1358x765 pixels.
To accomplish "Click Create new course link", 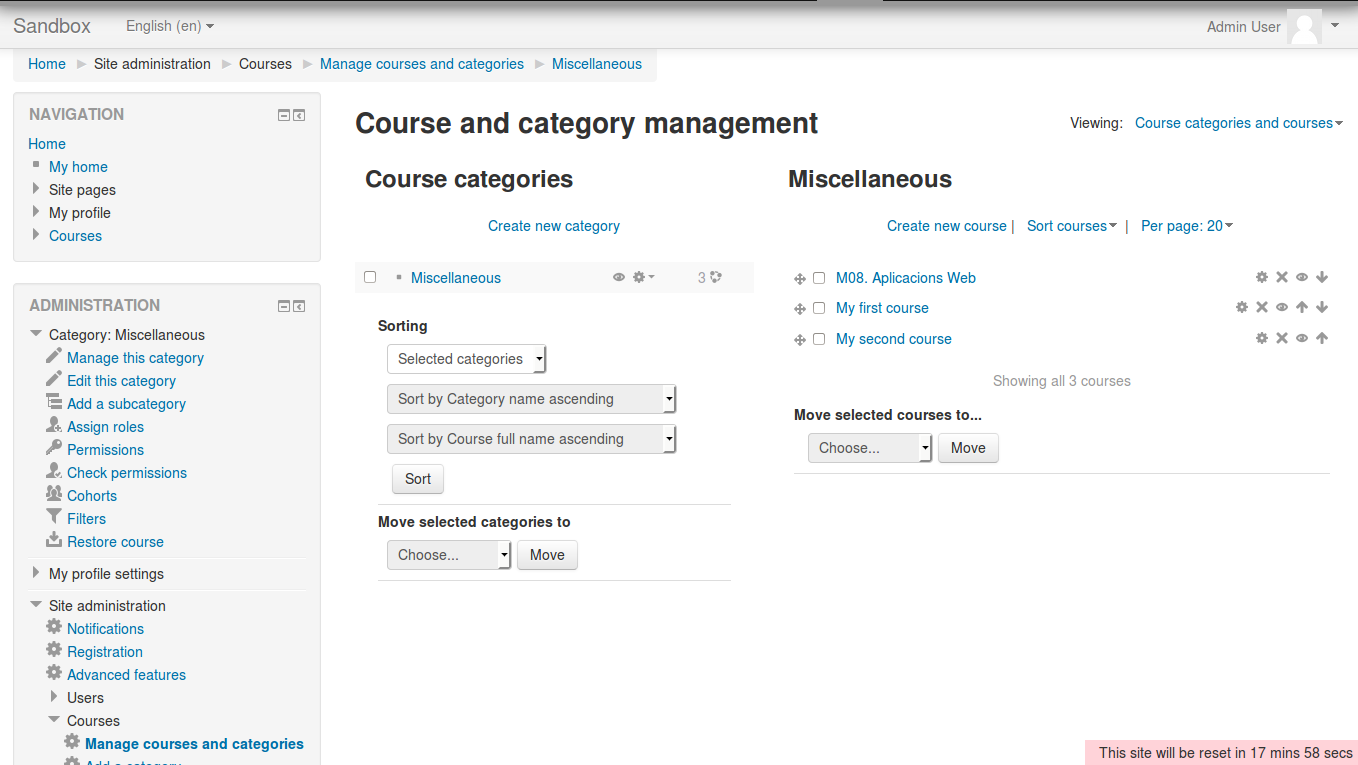I will (x=946, y=226).
